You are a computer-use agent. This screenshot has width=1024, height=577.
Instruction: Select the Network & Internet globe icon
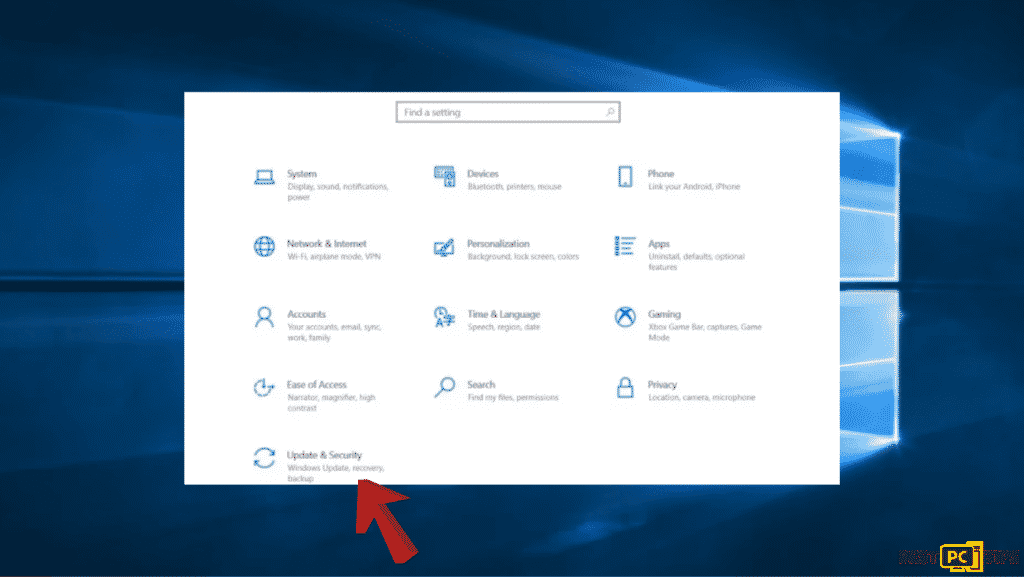tap(264, 246)
